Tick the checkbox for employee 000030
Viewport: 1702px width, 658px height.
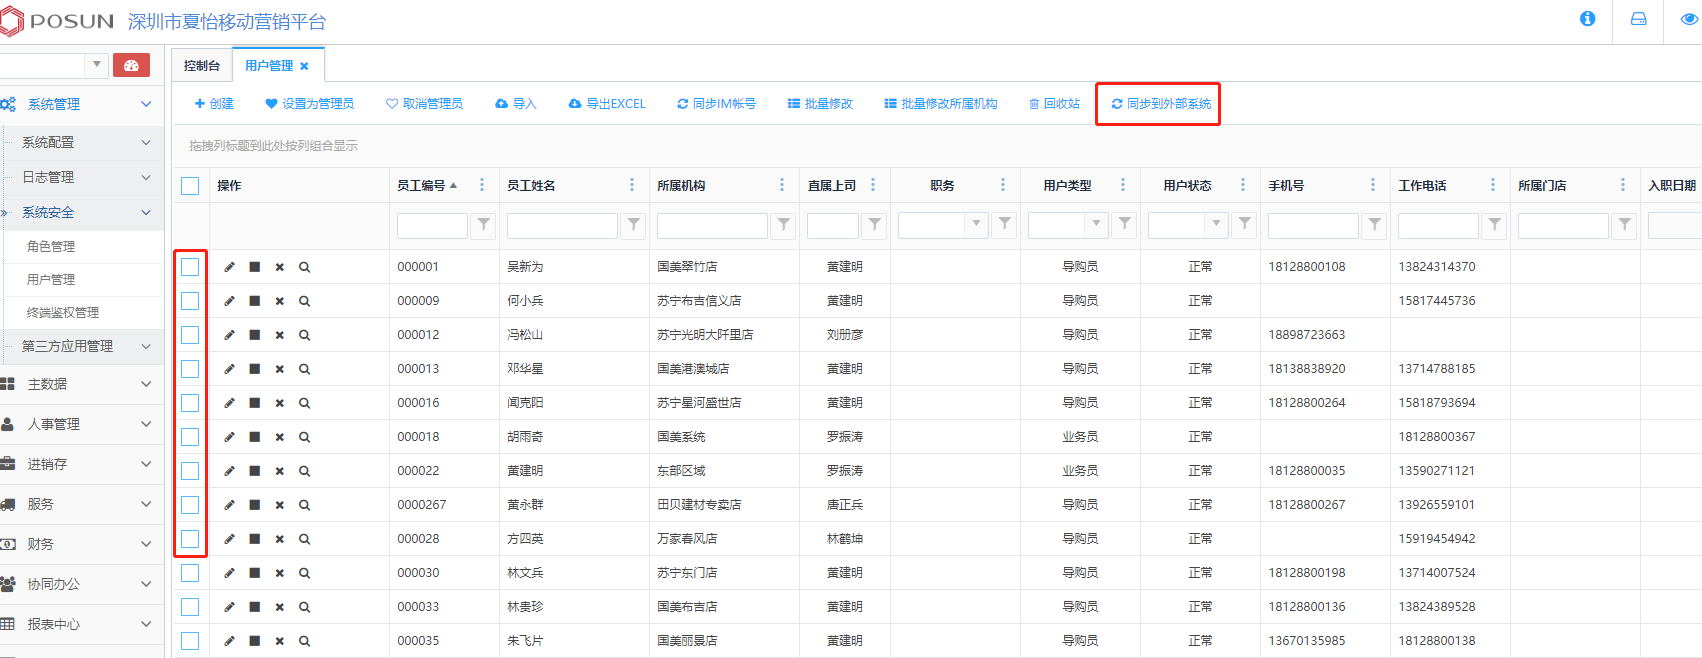190,573
